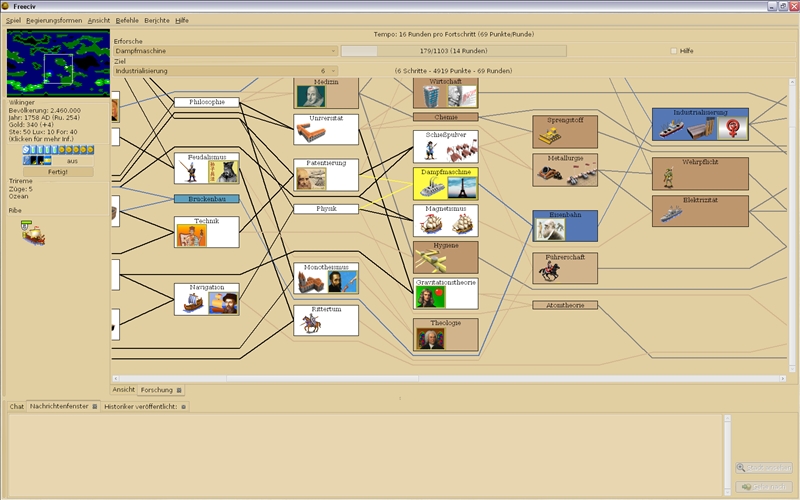Select the Brückenbau technology node

point(207,199)
